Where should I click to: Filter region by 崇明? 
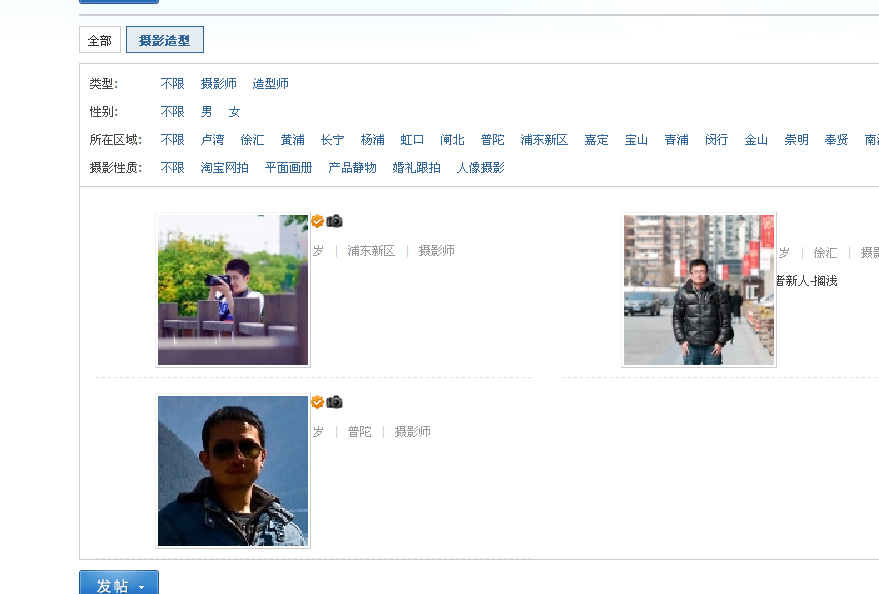click(x=797, y=140)
